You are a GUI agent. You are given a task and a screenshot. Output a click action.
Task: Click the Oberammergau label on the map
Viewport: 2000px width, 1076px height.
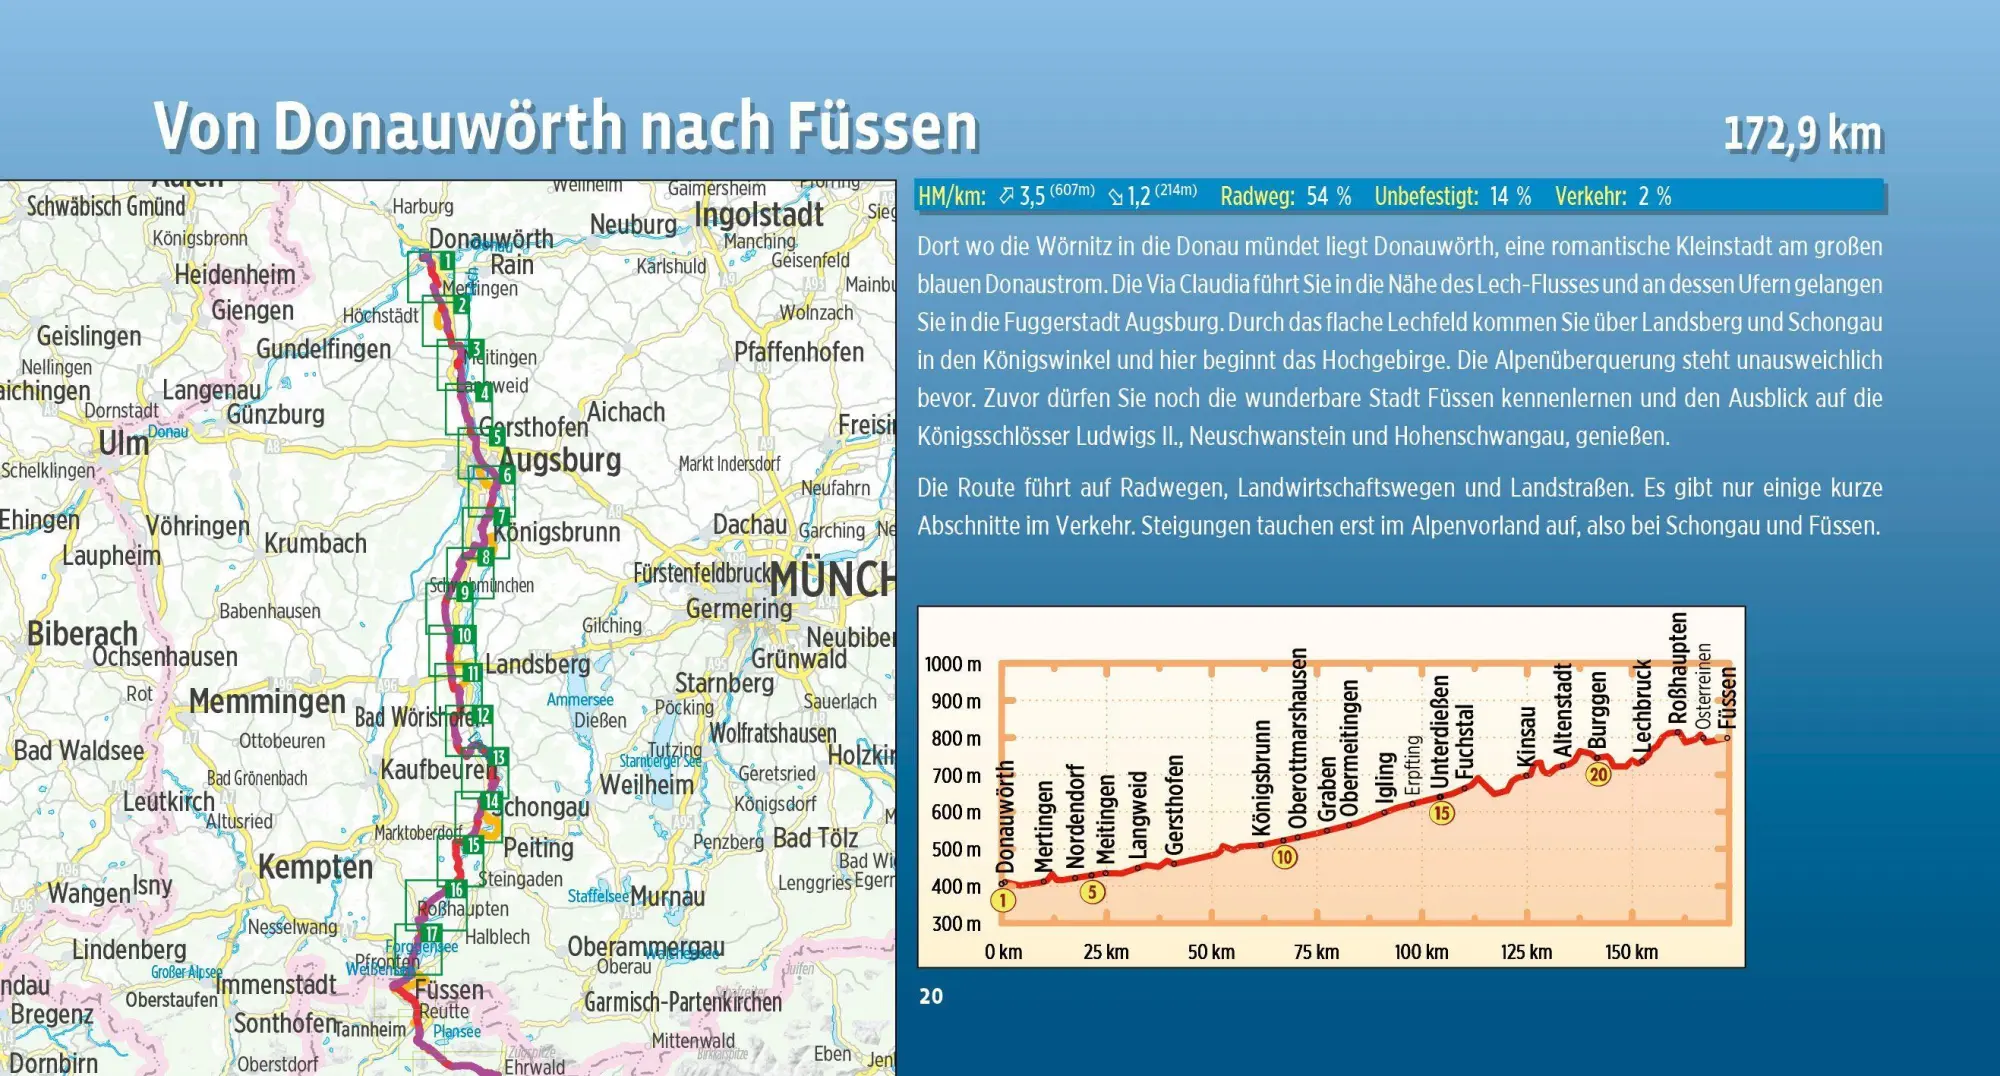[646, 947]
